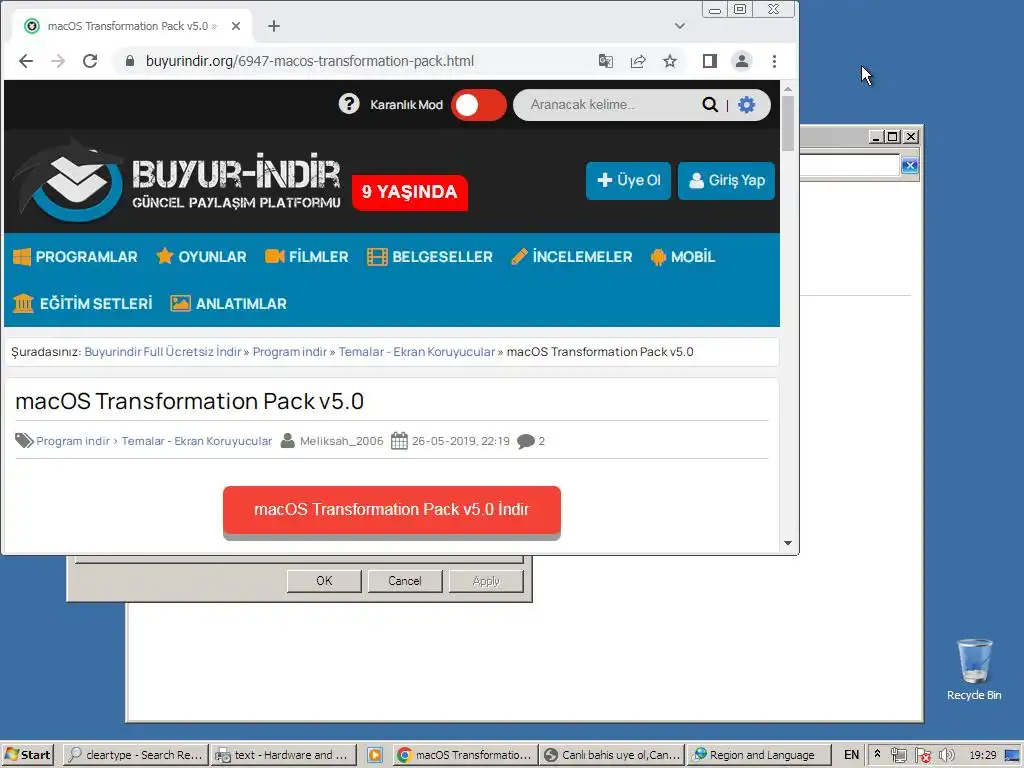Image resolution: width=1024 pixels, height=768 pixels.
Task: Open the Chrome side panel icon
Action: point(710,61)
